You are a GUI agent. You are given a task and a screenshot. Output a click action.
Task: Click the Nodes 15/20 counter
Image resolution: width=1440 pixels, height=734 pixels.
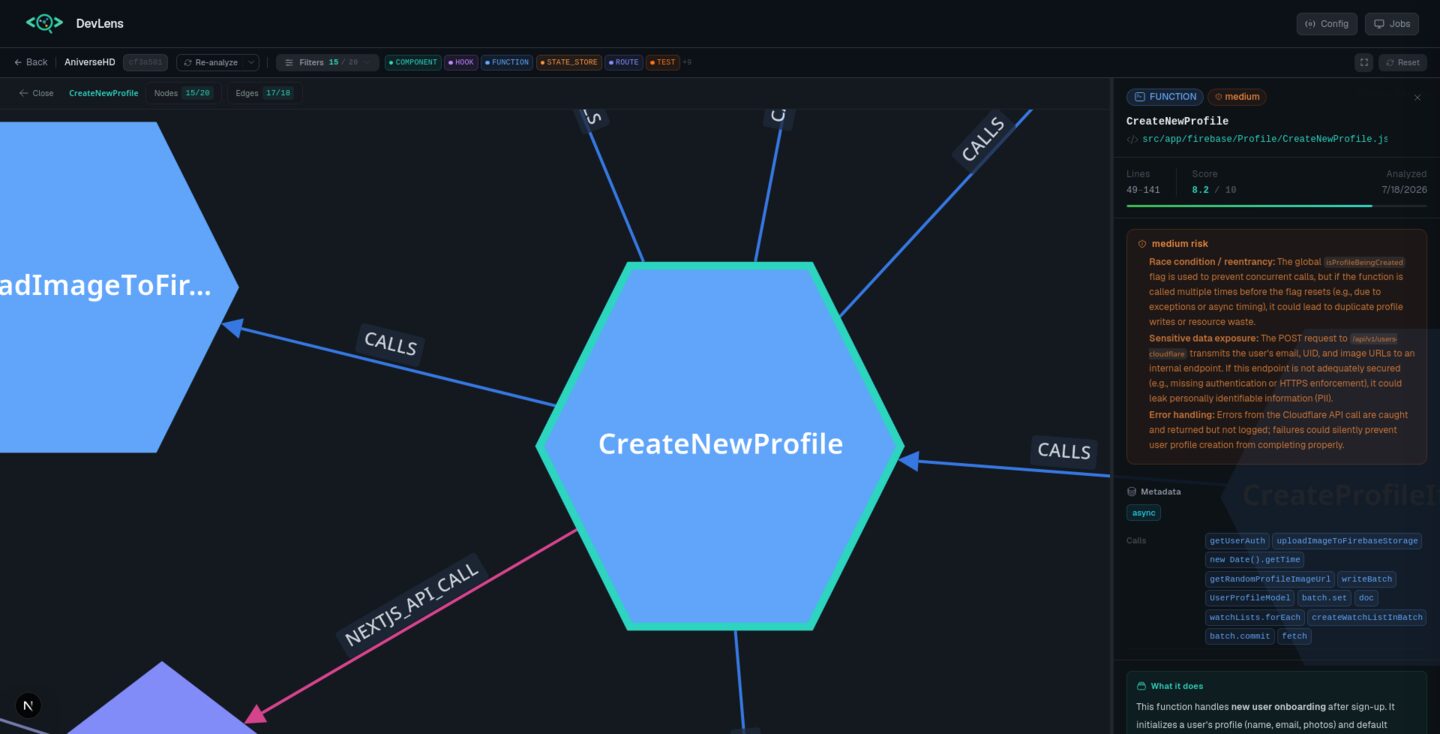[183, 93]
